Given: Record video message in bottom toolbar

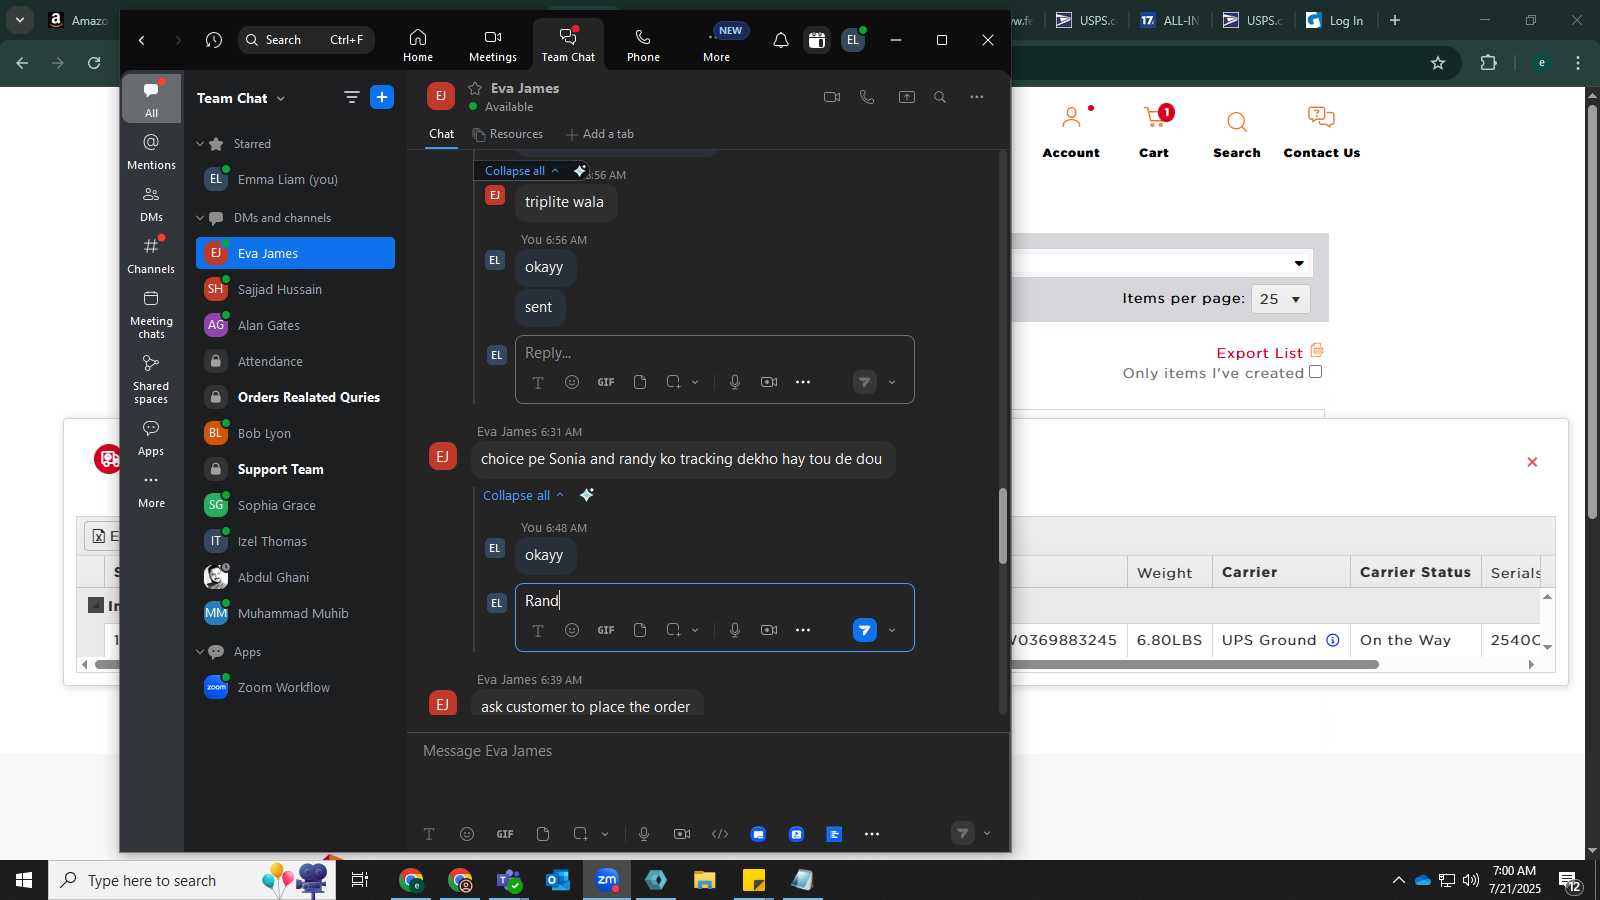Looking at the screenshot, I should [682, 834].
